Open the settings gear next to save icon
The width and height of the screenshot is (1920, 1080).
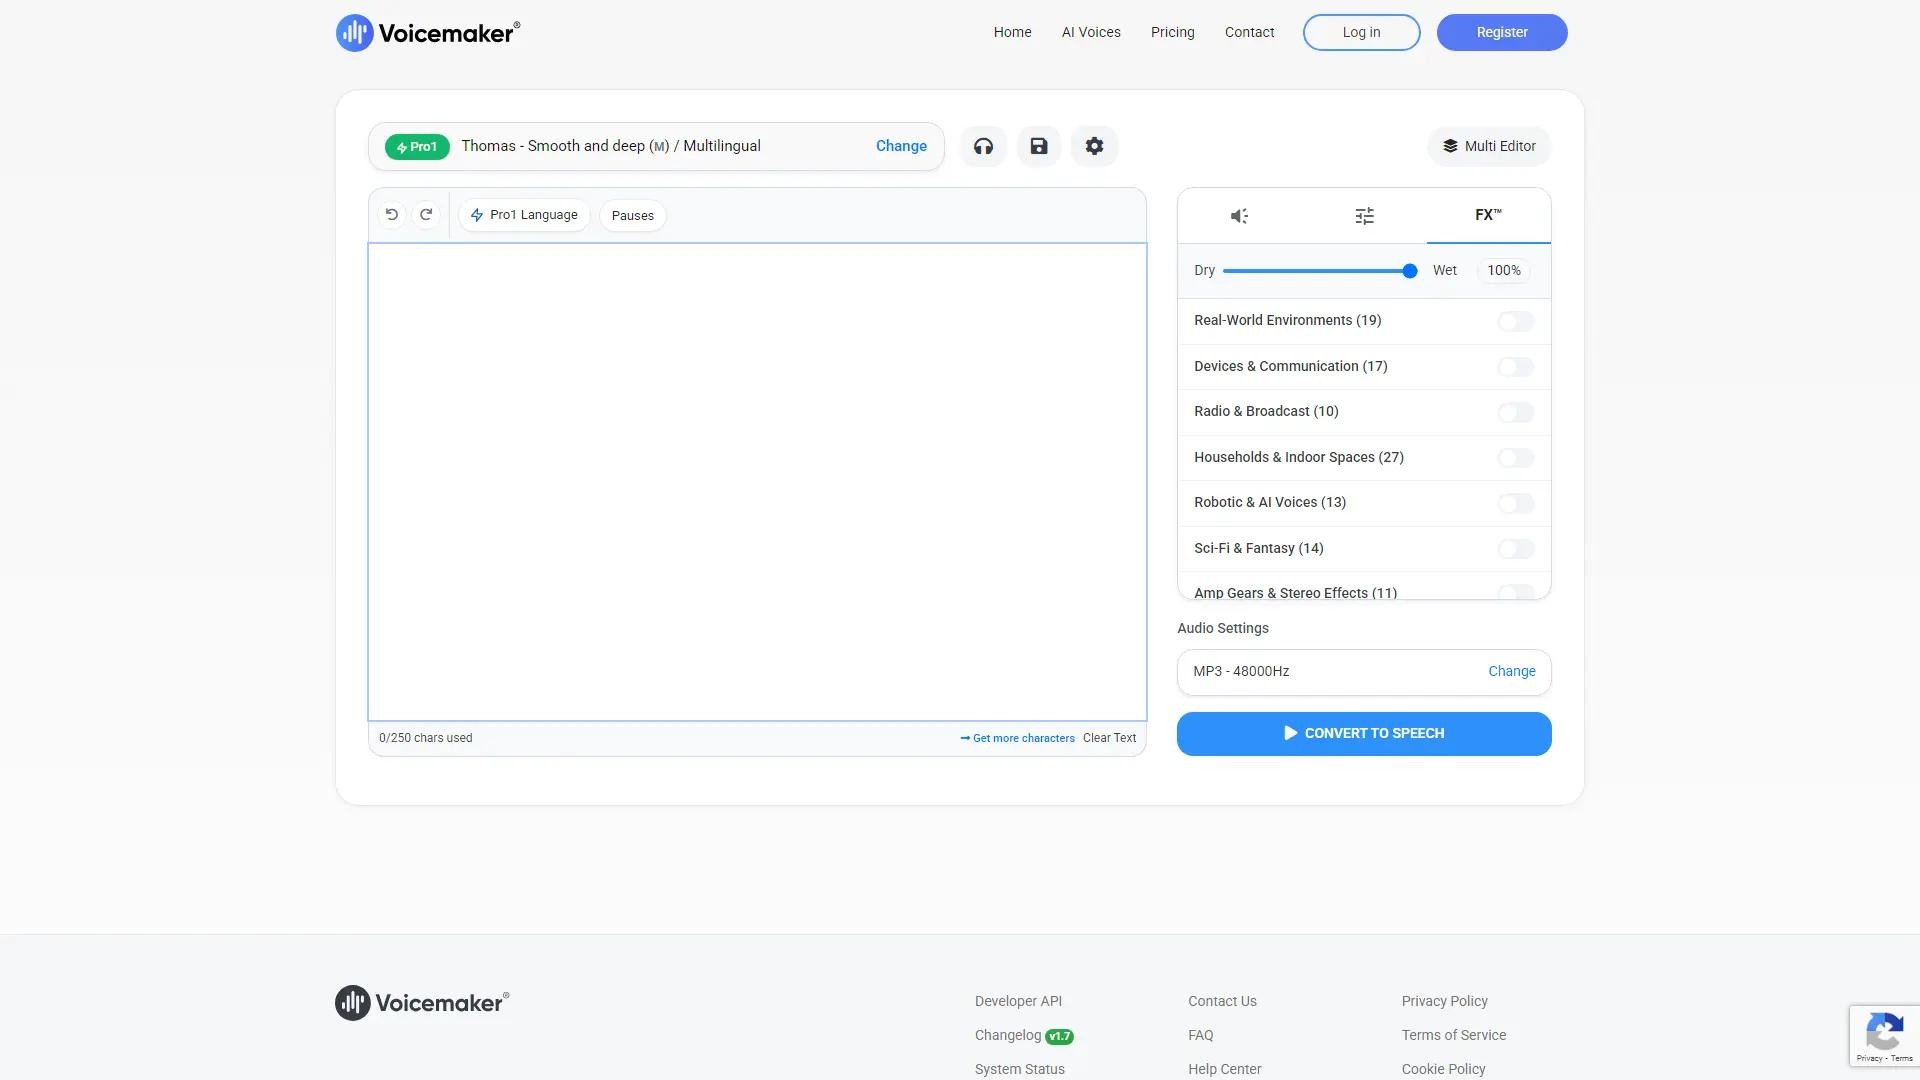coord(1095,146)
